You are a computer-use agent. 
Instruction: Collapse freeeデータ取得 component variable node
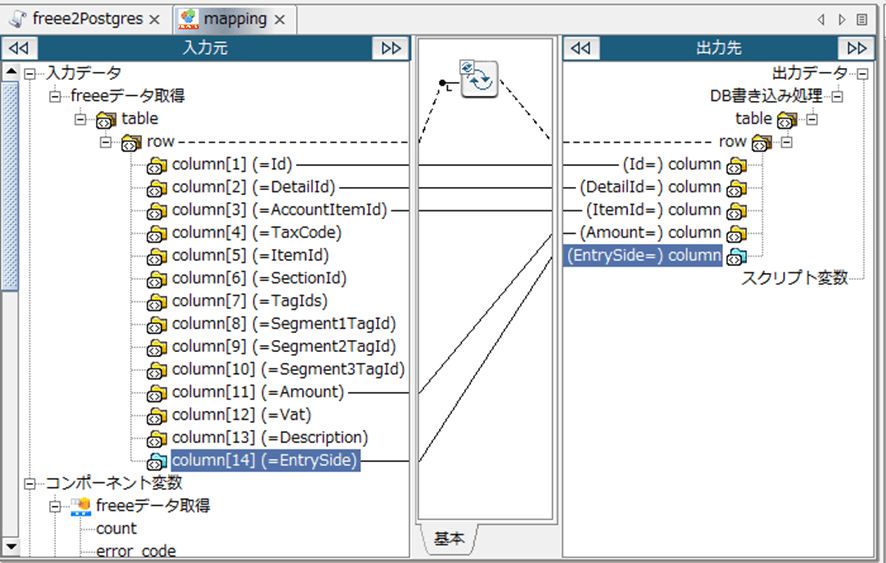(55, 506)
